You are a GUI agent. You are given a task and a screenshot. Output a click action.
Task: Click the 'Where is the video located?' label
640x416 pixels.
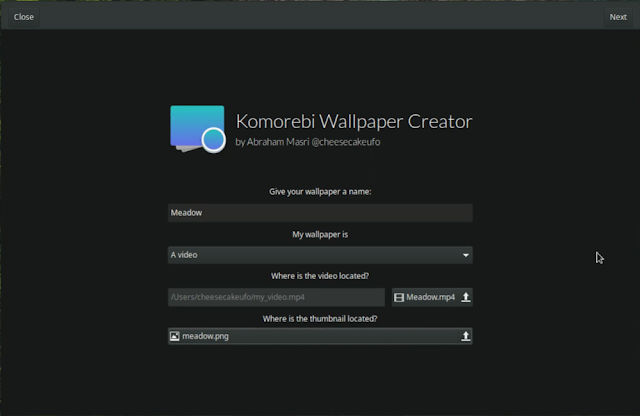(x=320, y=276)
